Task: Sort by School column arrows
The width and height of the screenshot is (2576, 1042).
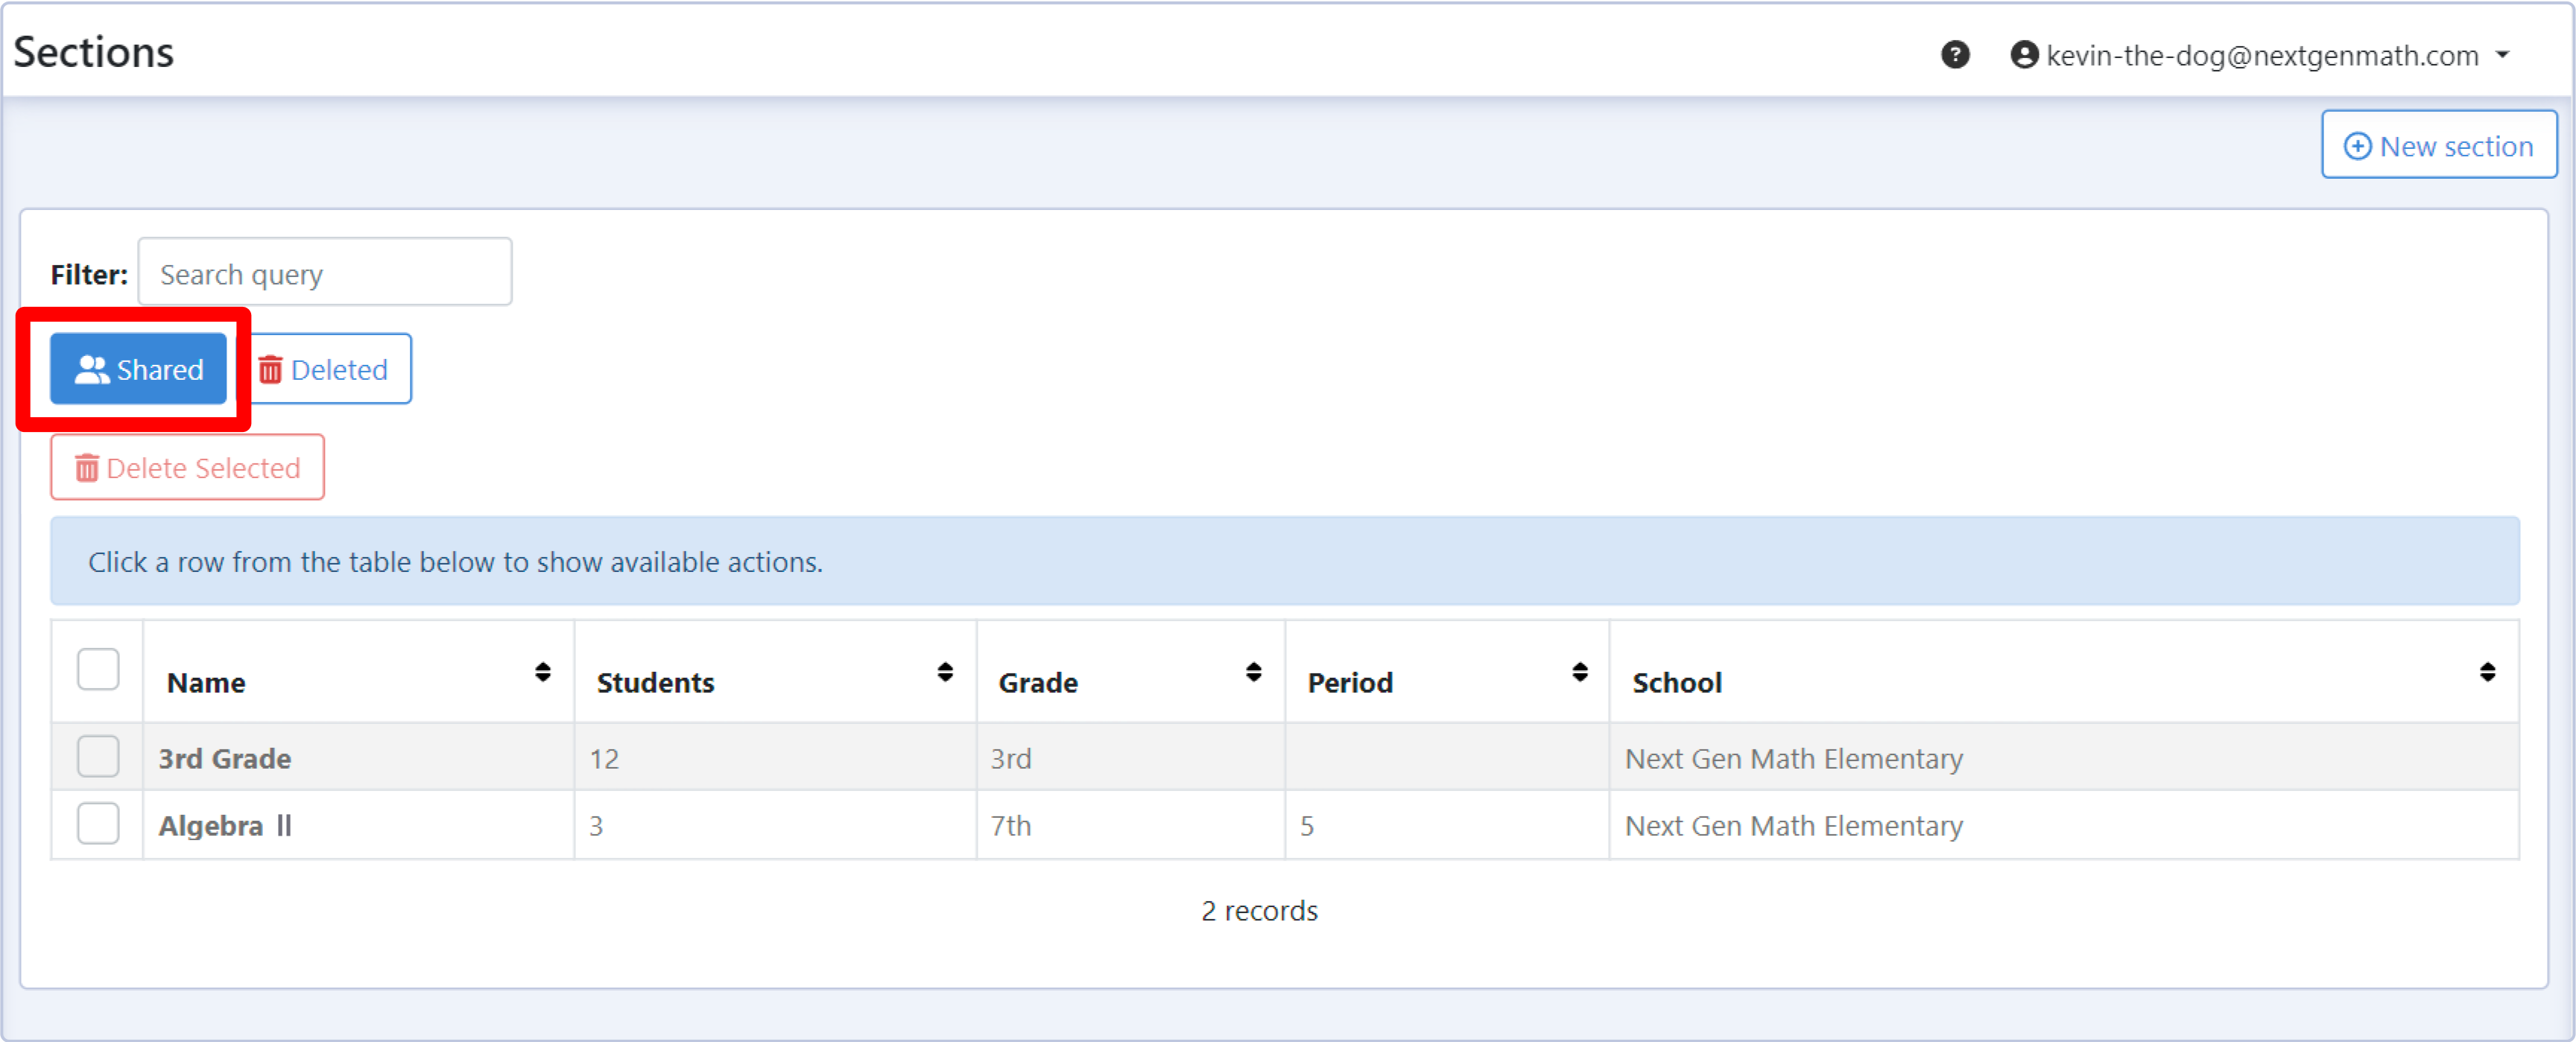Action: (x=2488, y=672)
